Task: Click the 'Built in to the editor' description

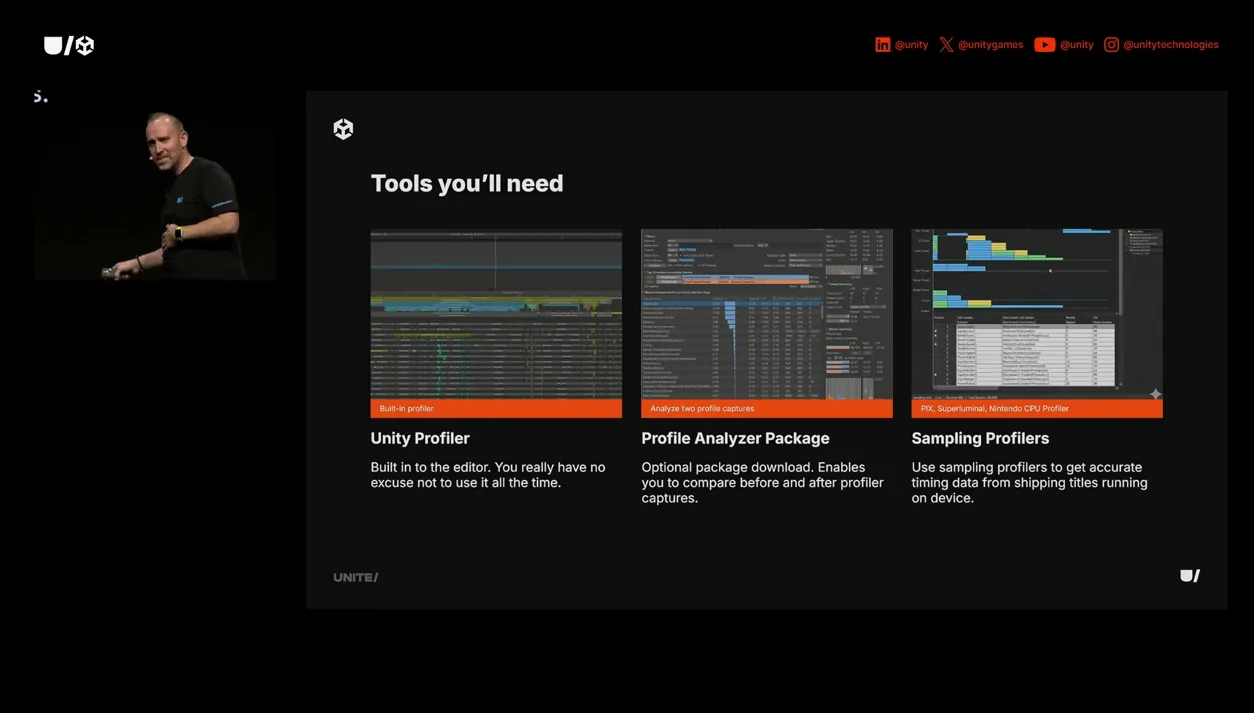Action: [x=488, y=475]
